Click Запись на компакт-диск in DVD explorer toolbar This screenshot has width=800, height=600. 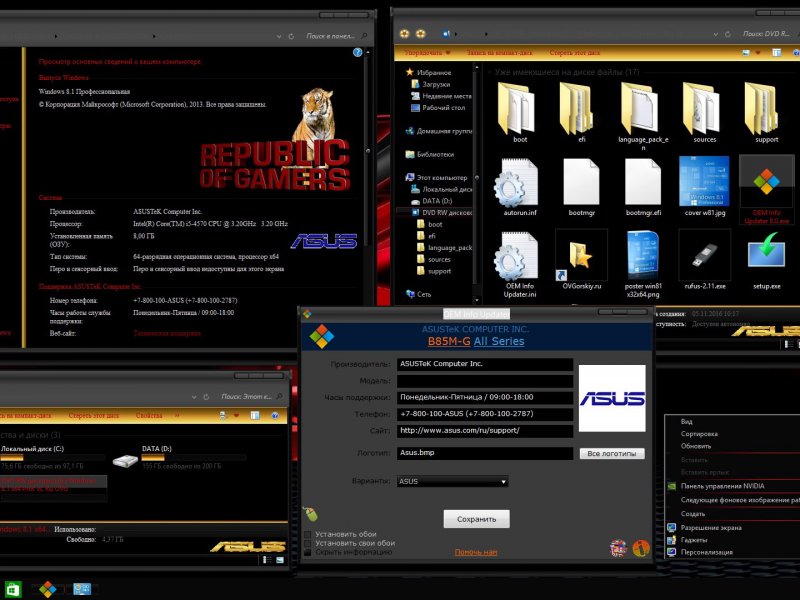(499, 53)
